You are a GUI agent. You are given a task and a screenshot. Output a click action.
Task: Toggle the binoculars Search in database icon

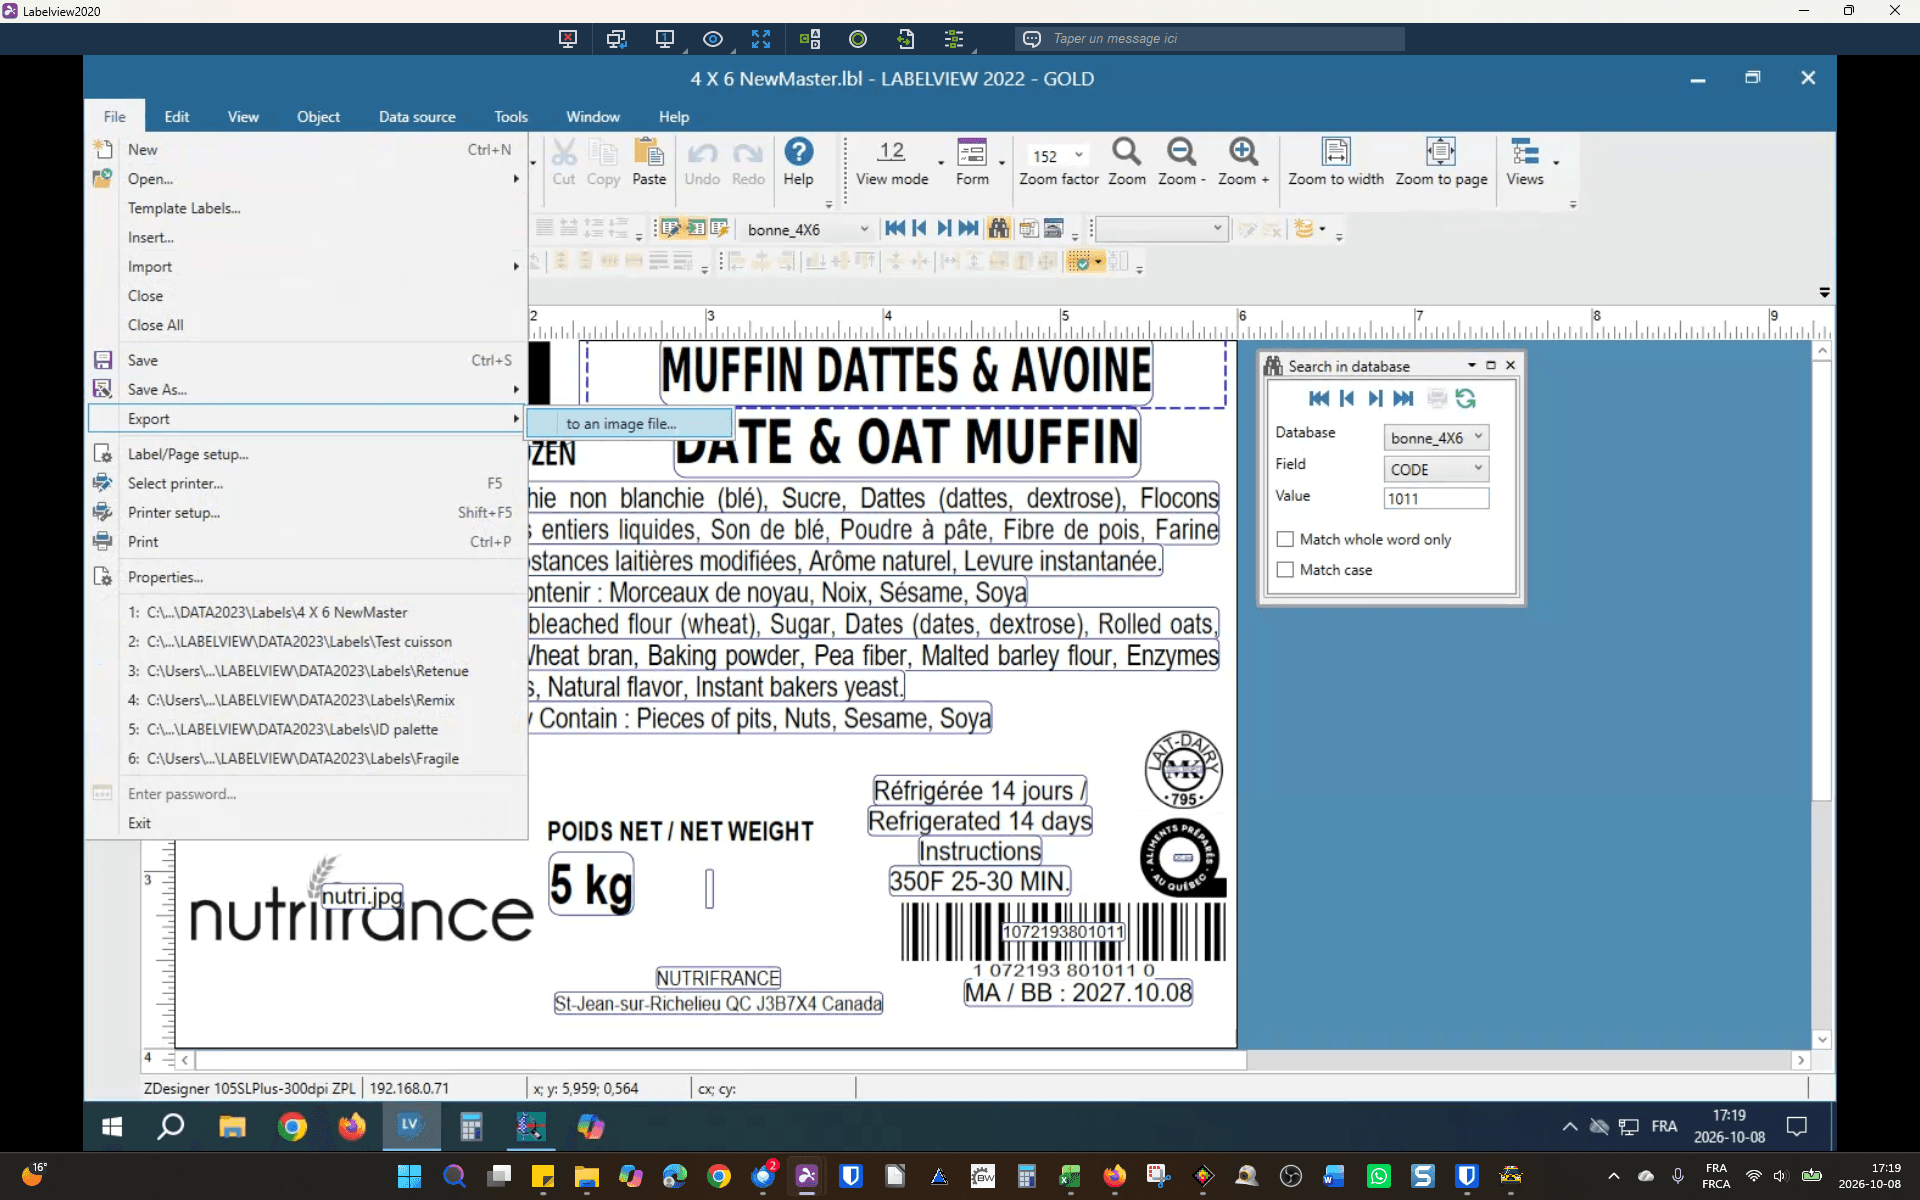tap(998, 229)
